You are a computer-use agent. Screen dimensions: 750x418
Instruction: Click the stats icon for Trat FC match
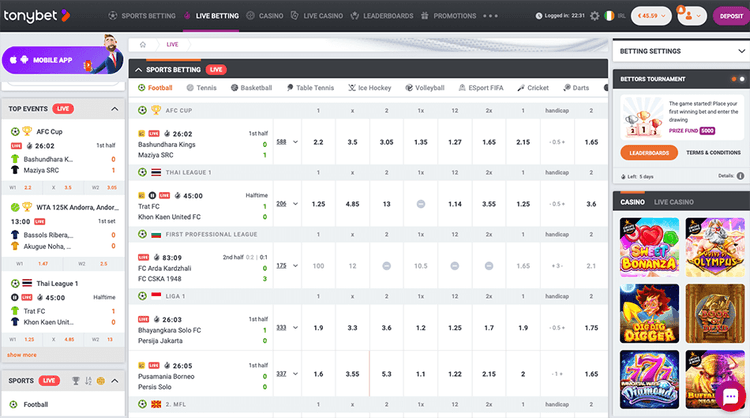coord(141,195)
